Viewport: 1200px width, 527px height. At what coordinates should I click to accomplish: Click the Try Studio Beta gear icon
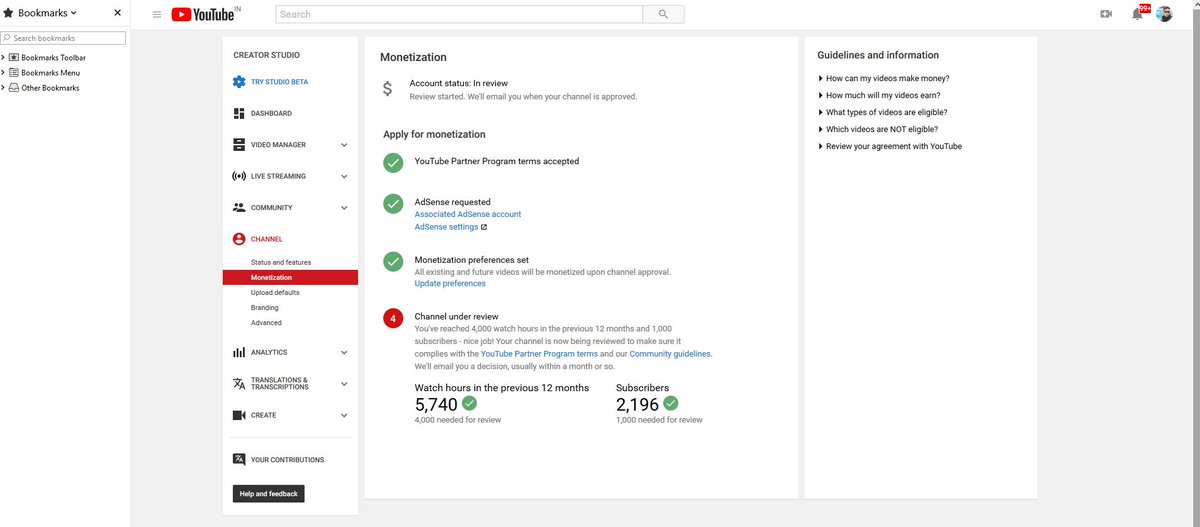click(x=239, y=82)
